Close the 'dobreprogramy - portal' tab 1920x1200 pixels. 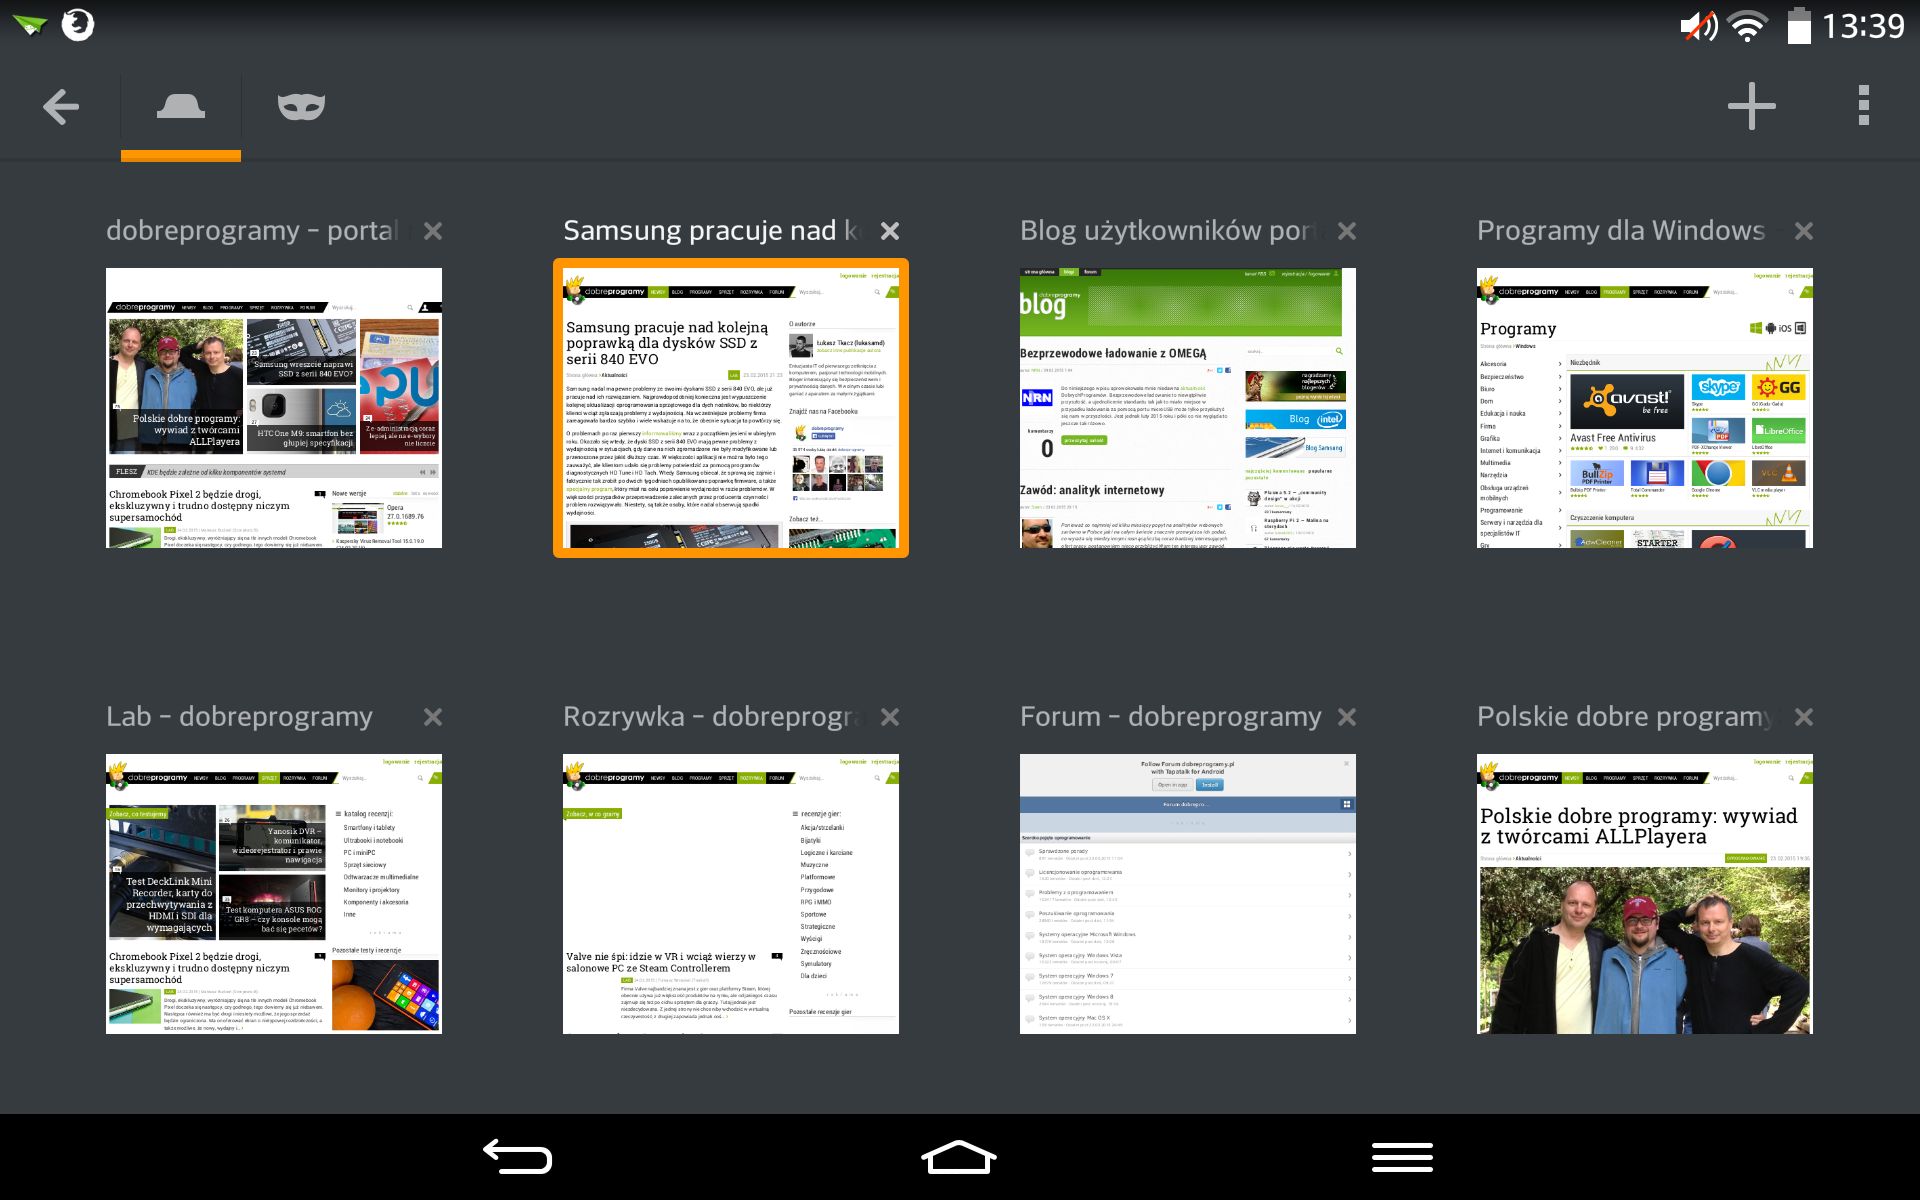coord(432,231)
